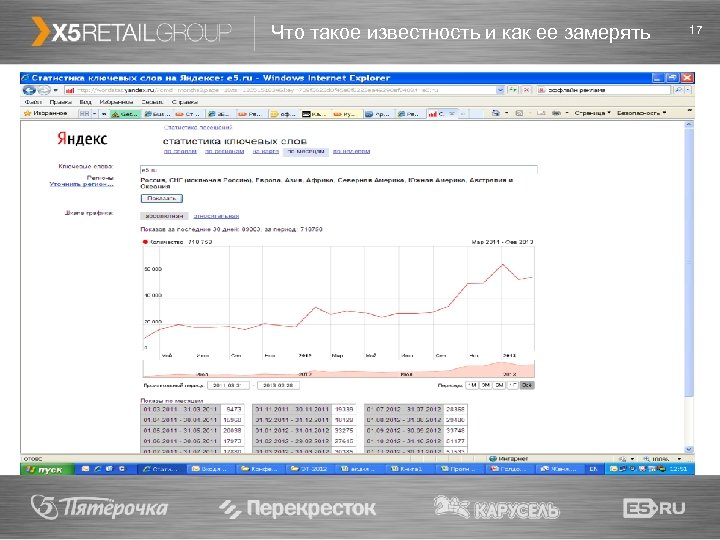The width and height of the screenshot is (720, 540).
Task: Expand the tab list dropdown next to Quick Tabs
Action: click(x=95, y=113)
